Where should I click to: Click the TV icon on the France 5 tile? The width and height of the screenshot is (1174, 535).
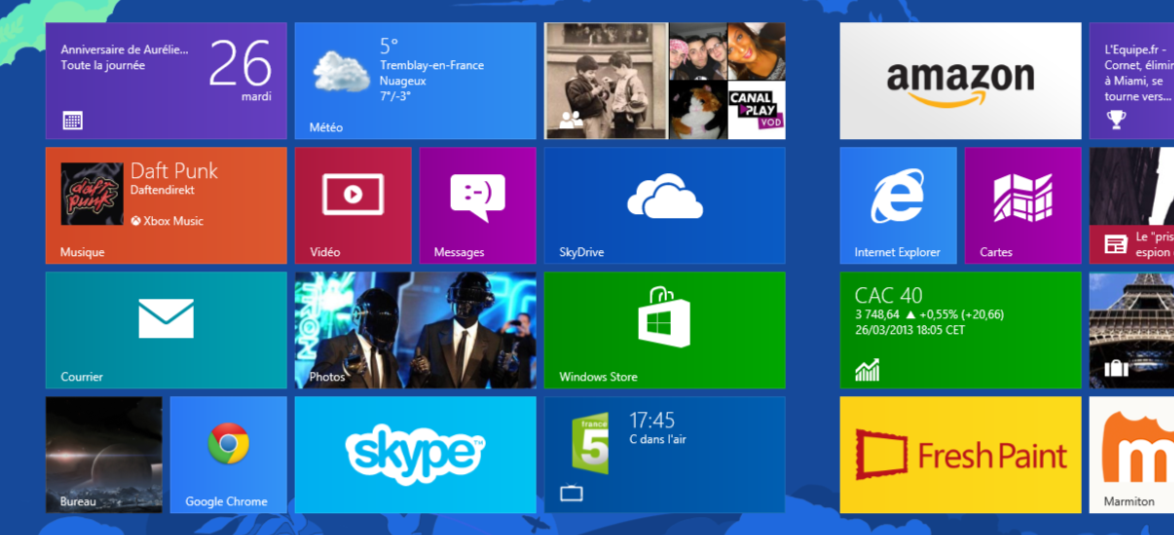coord(571,493)
